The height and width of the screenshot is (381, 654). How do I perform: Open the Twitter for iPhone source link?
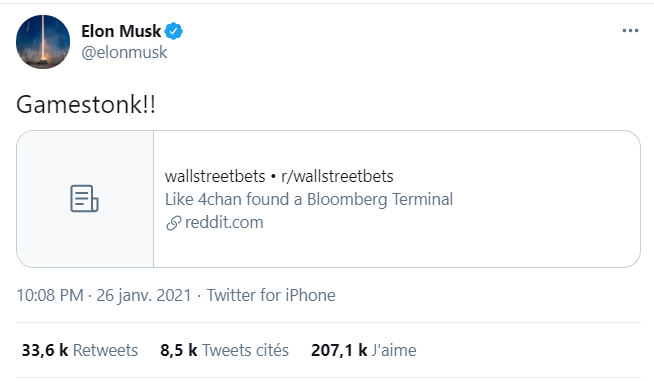271,295
